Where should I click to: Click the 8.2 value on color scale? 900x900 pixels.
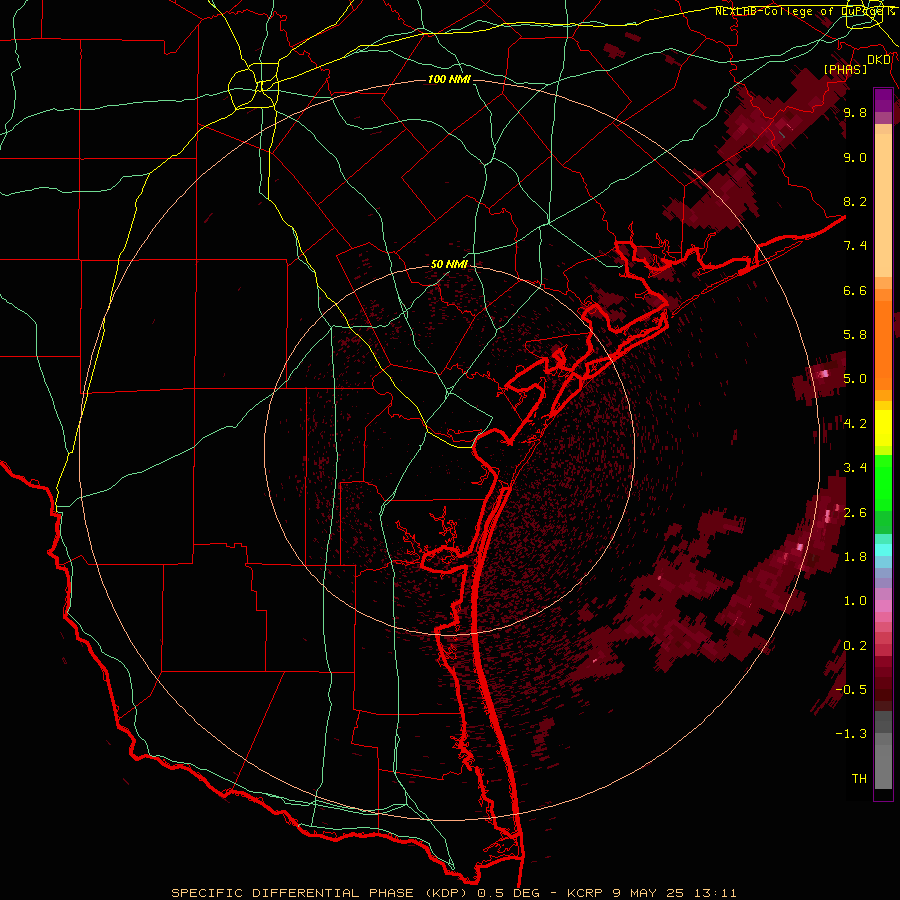coord(855,201)
